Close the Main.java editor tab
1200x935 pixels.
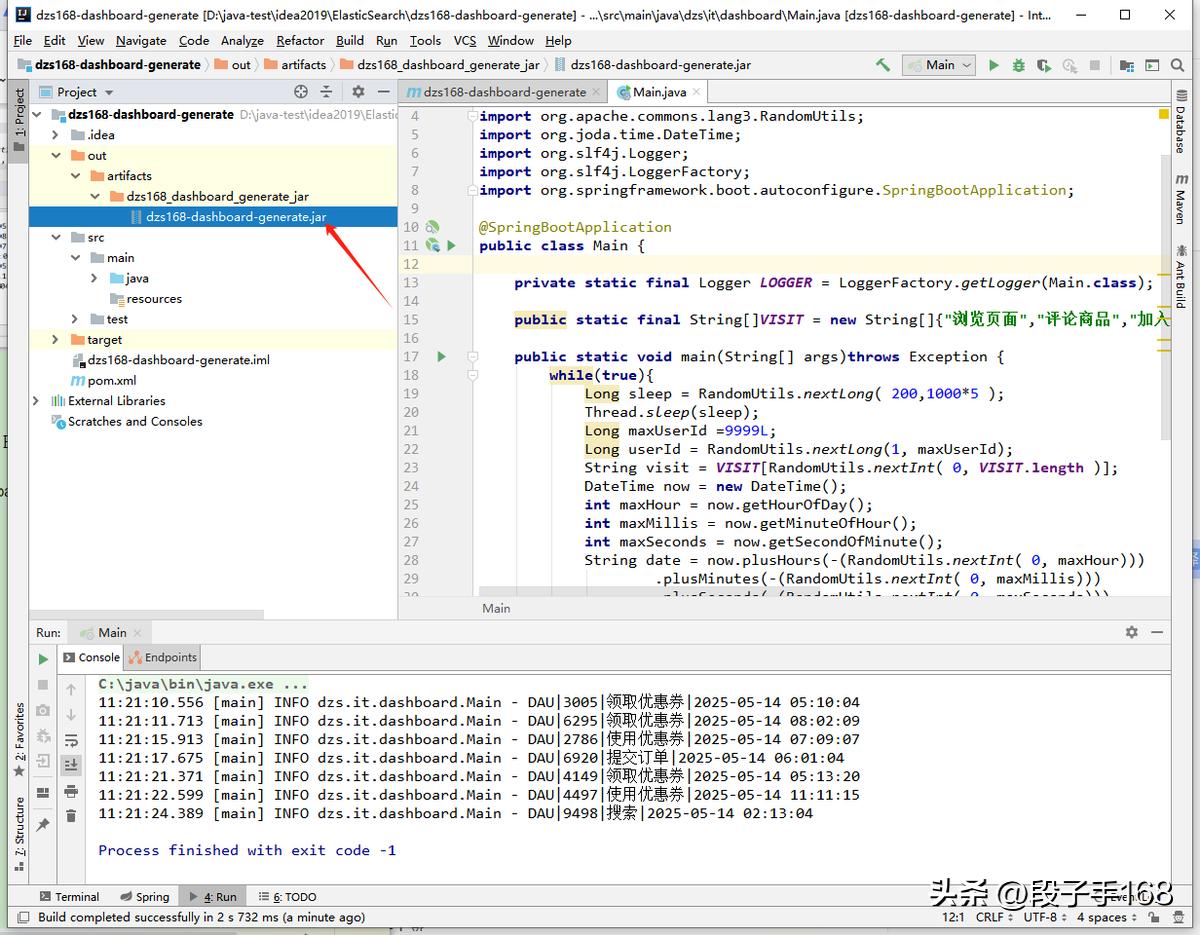(696, 92)
